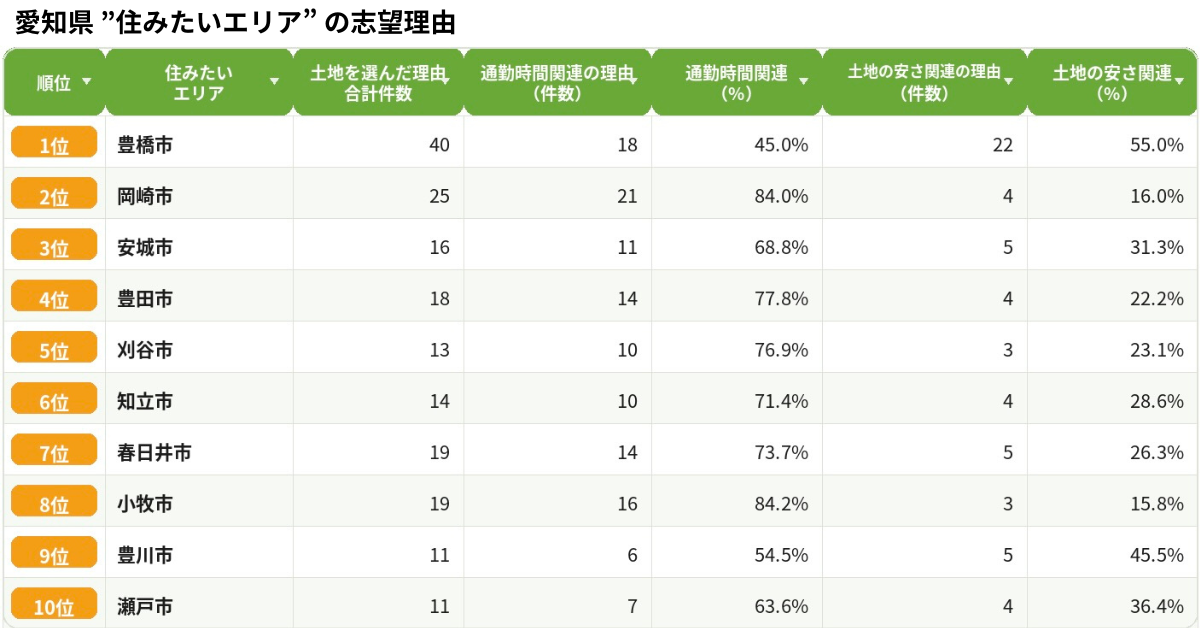Click the 順位 column header text
The height and width of the screenshot is (628, 1200).
pyautogui.click(x=54, y=83)
